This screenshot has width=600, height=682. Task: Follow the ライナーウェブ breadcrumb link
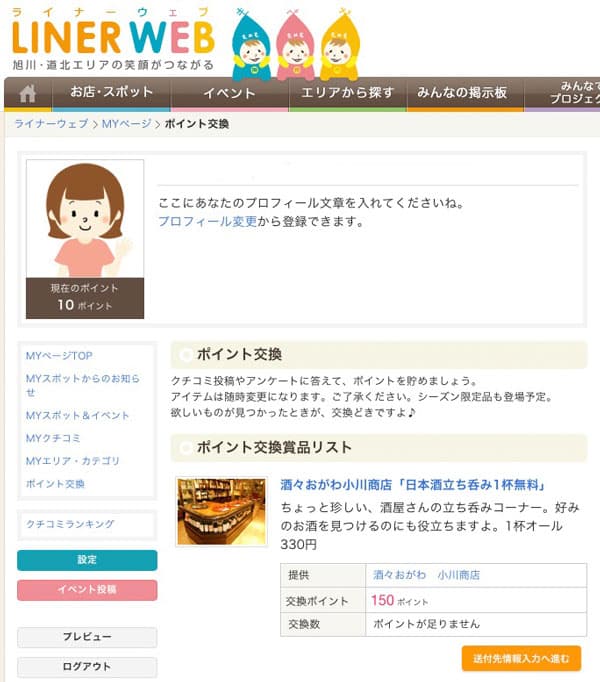[x=51, y=124]
